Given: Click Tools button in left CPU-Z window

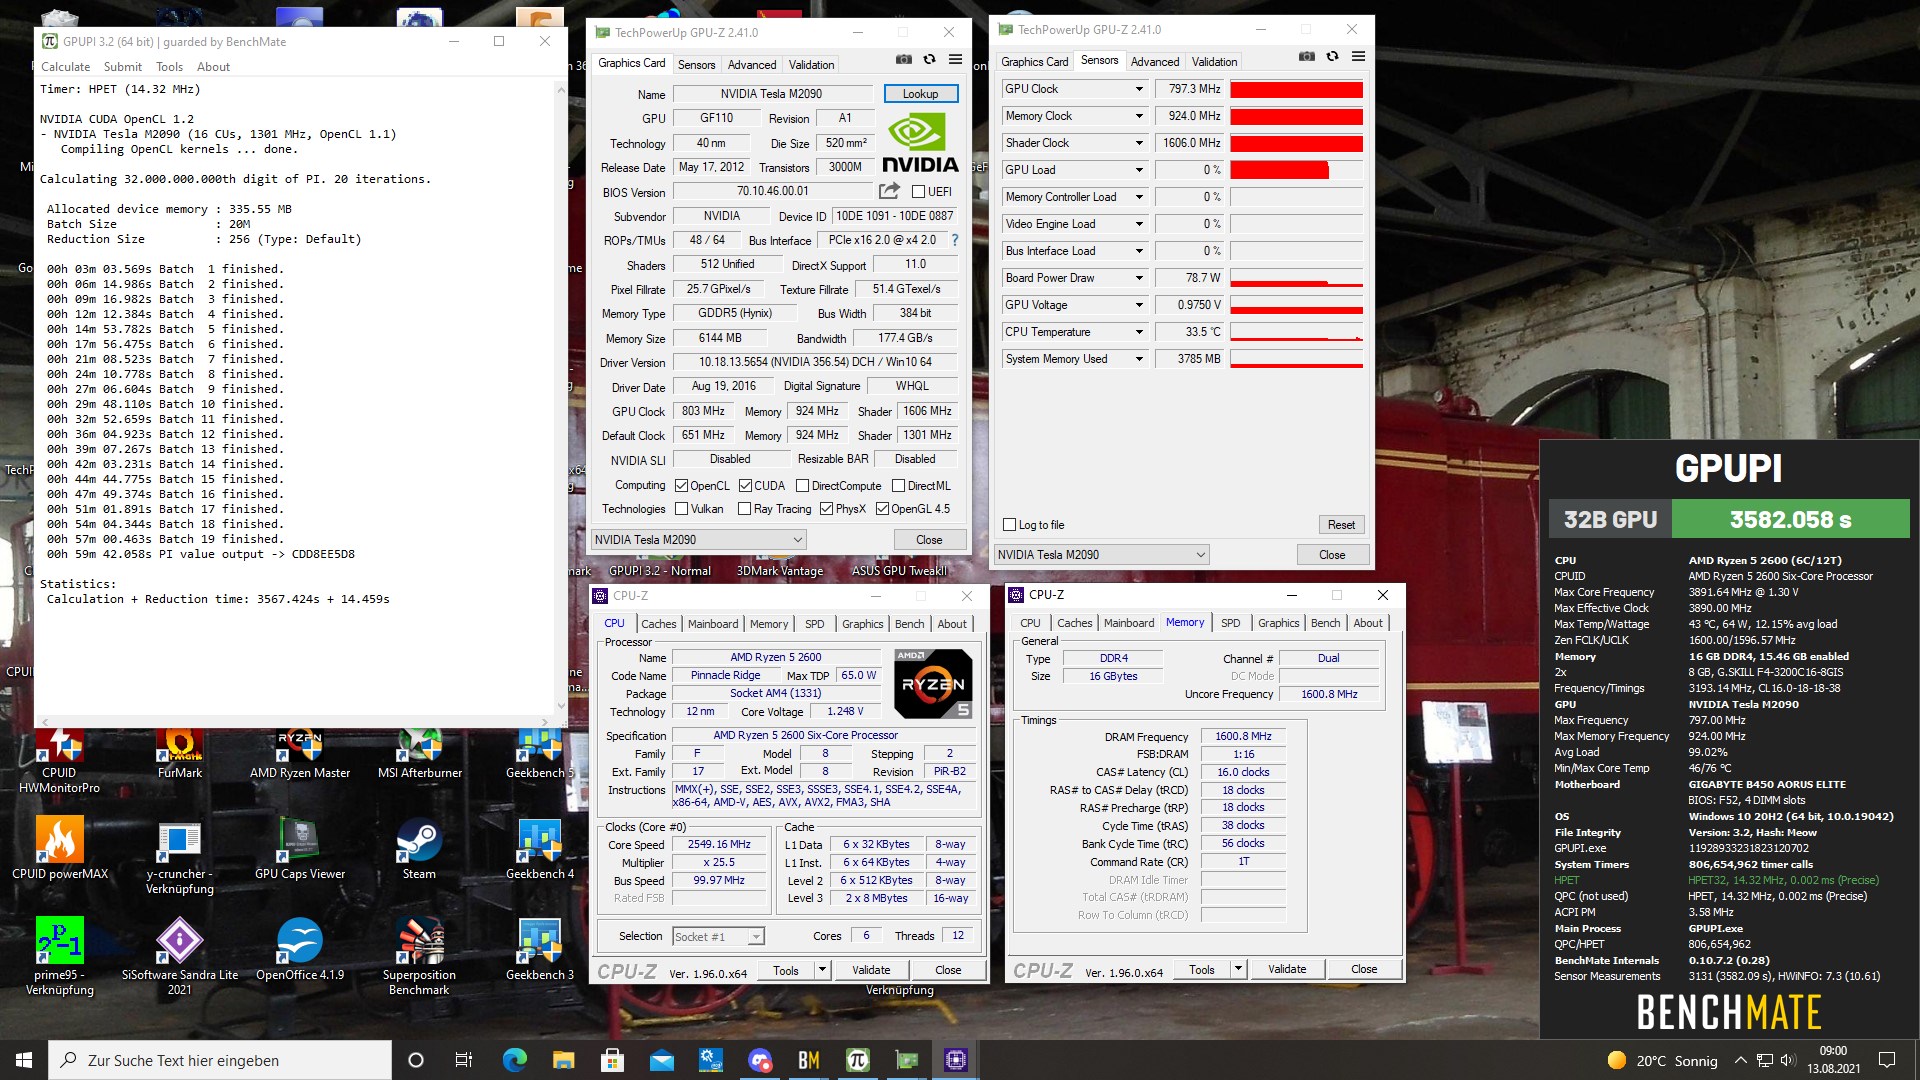Looking at the screenshot, I should pyautogui.click(x=786, y=970).
